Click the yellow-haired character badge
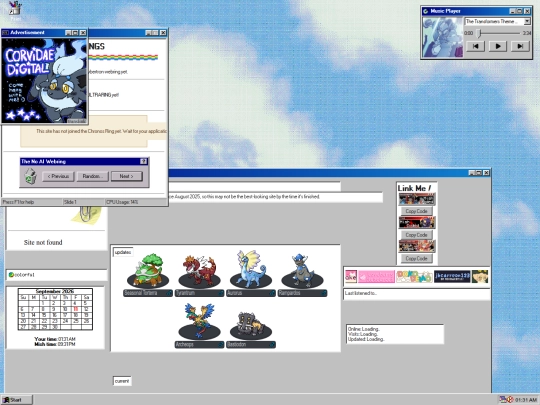 [x=480, y=277]
